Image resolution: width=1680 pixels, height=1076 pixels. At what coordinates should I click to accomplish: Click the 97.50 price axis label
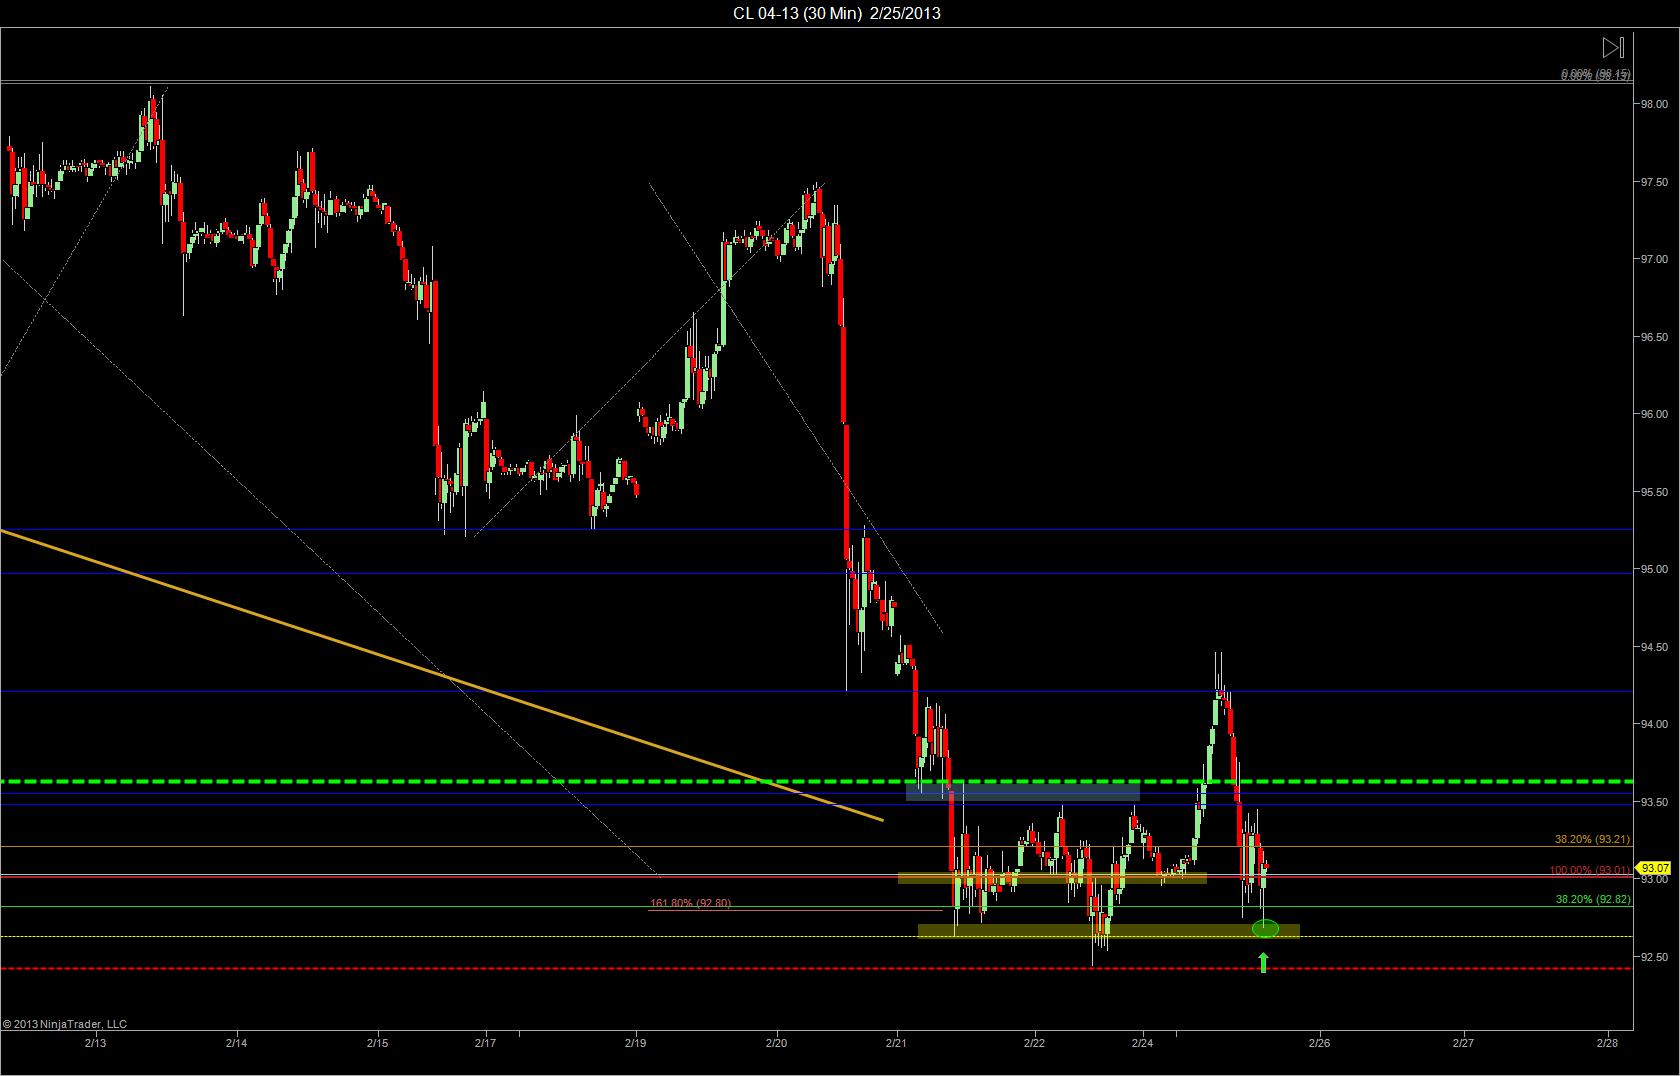1653,182
